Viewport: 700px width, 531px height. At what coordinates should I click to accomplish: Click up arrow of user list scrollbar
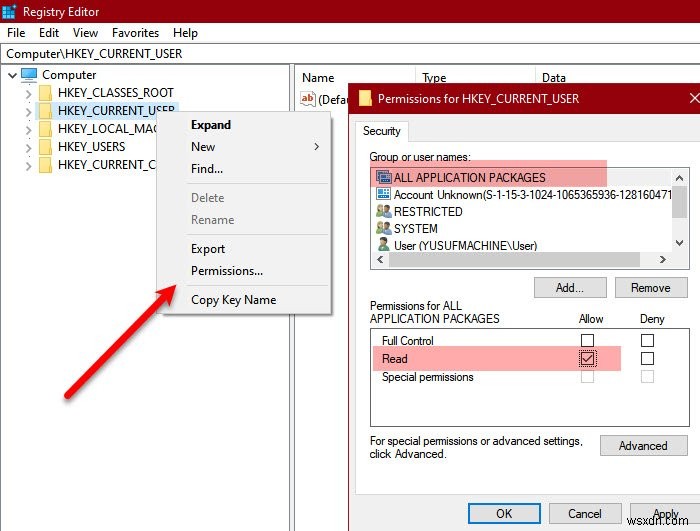679,178
